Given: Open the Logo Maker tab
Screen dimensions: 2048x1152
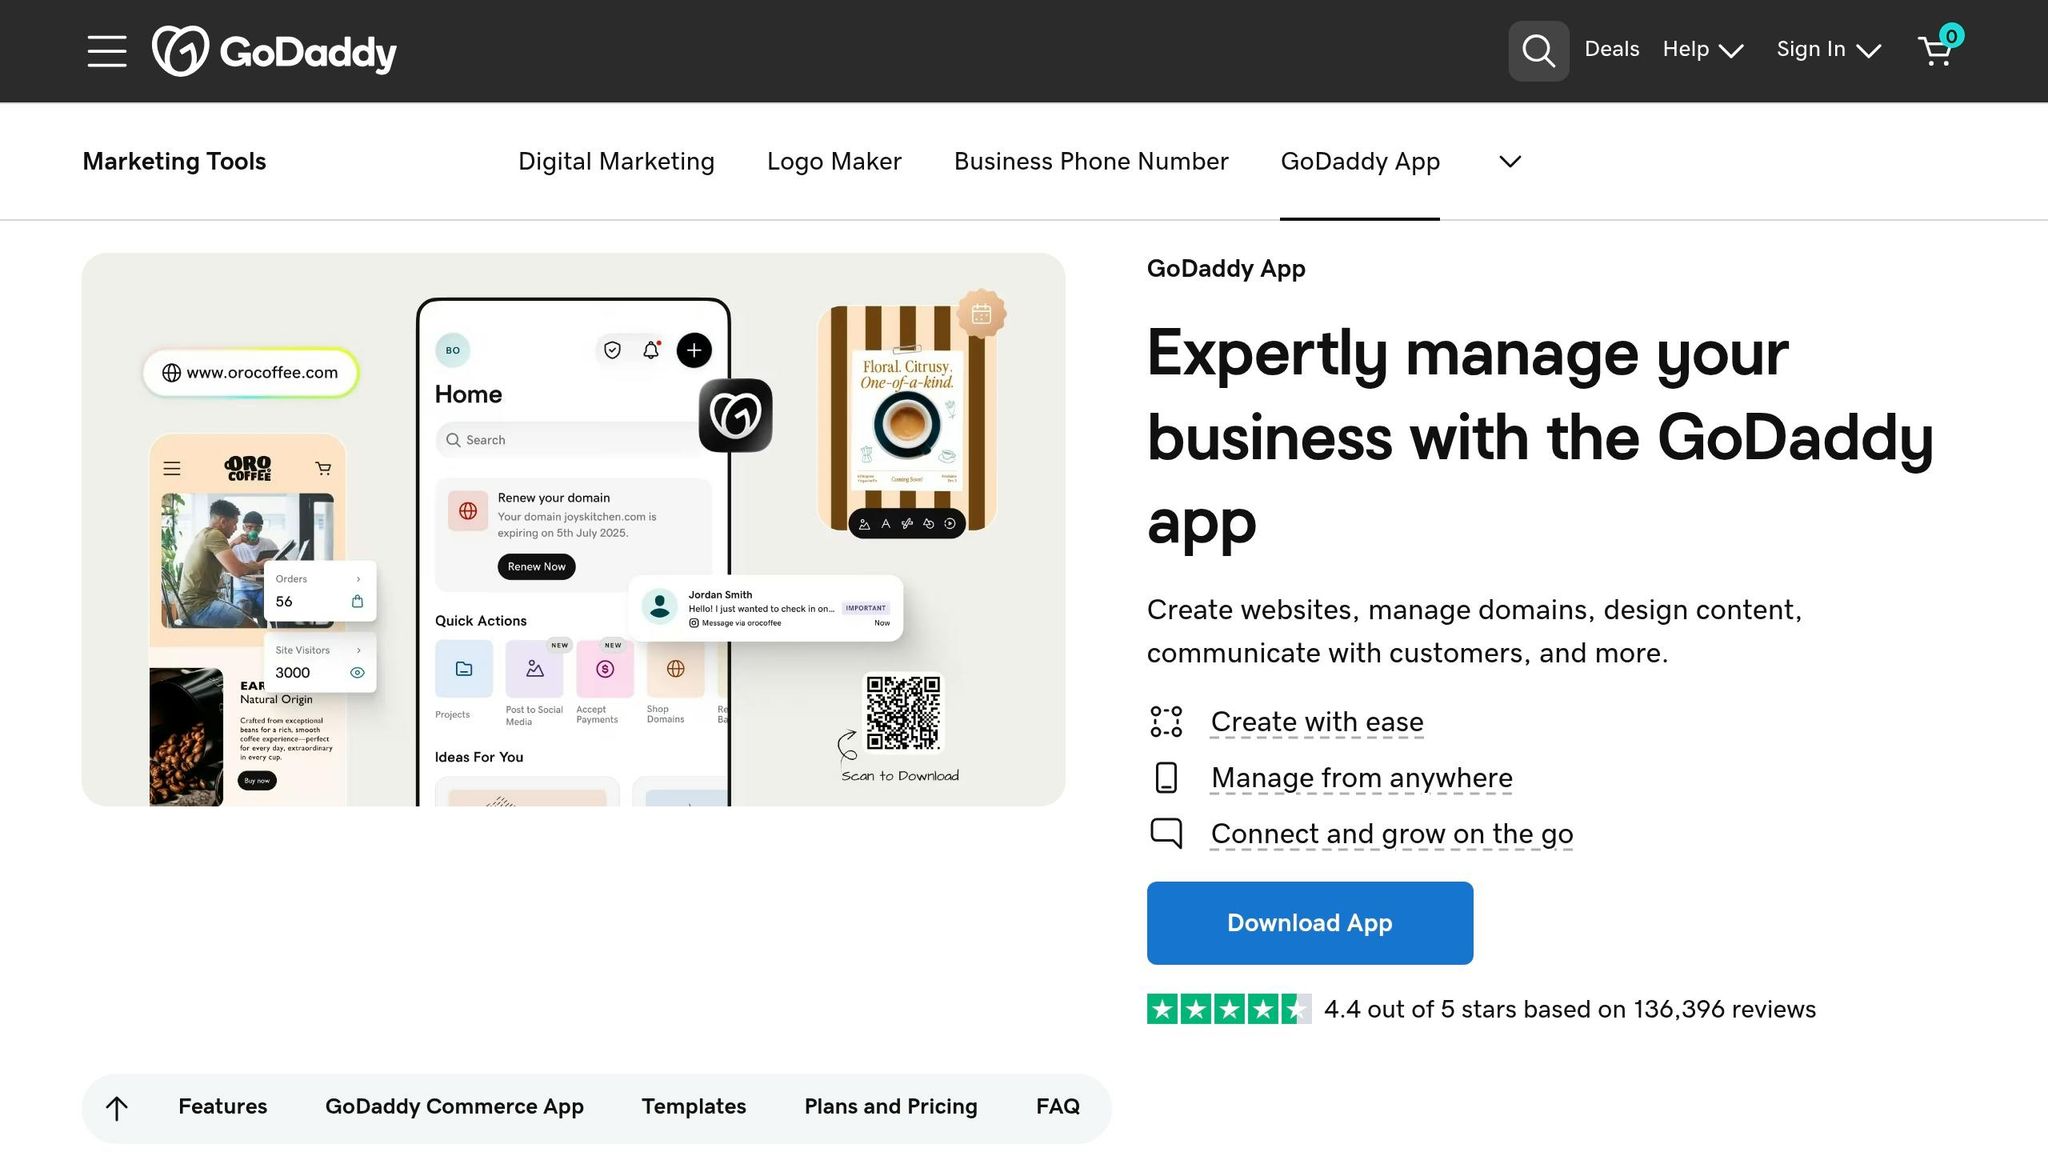Looking at the screenshot, I should point(834,161).
